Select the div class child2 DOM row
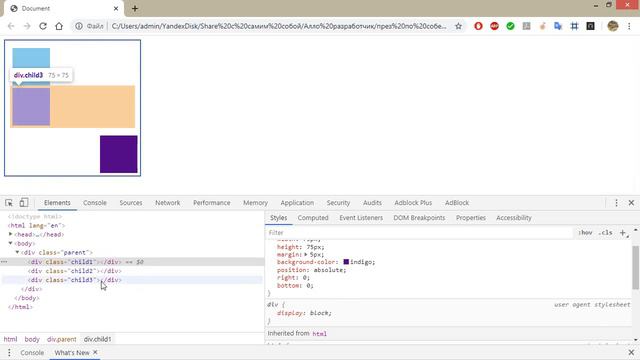This screenshot has width=640, height=360. pyautogui.click(x=132, y=271)
